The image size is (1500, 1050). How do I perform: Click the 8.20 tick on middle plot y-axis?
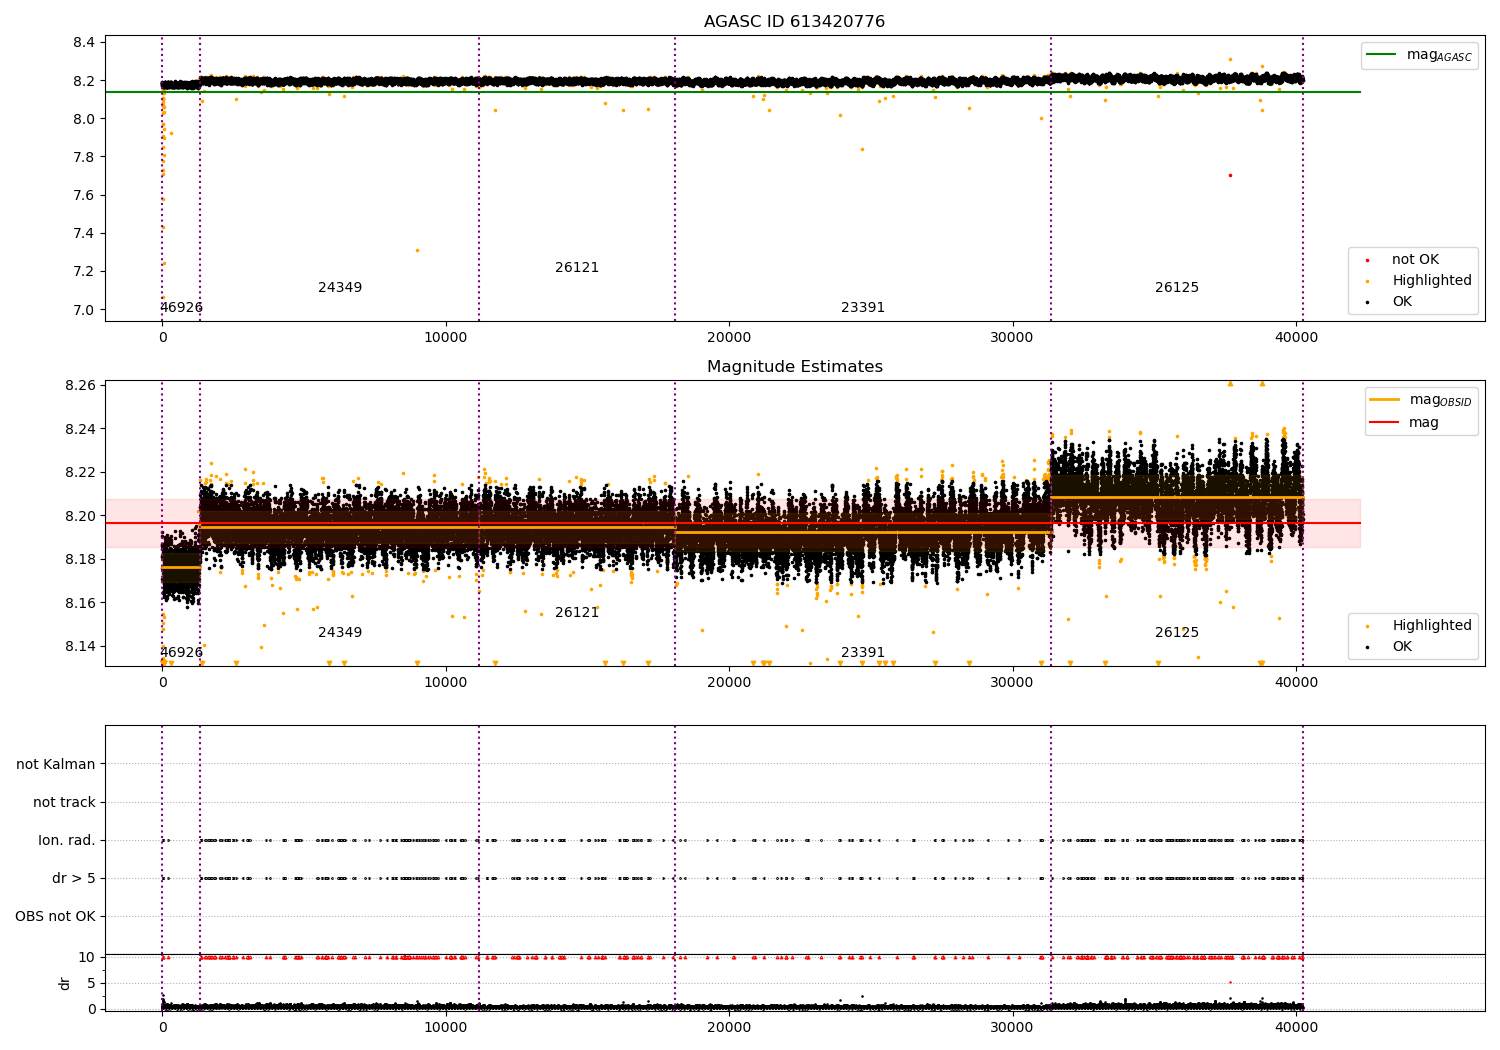point(80,517)
